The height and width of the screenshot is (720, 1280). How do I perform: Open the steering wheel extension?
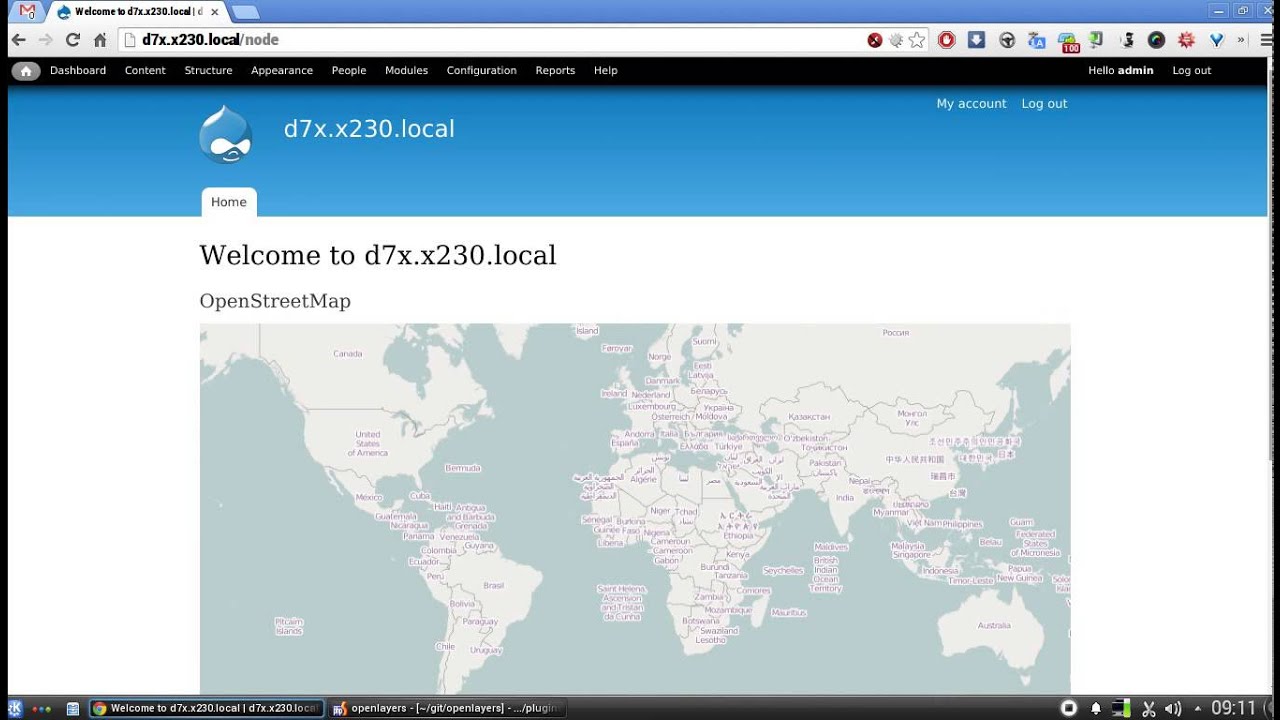pyautogui.click(x=1007, y=40)
